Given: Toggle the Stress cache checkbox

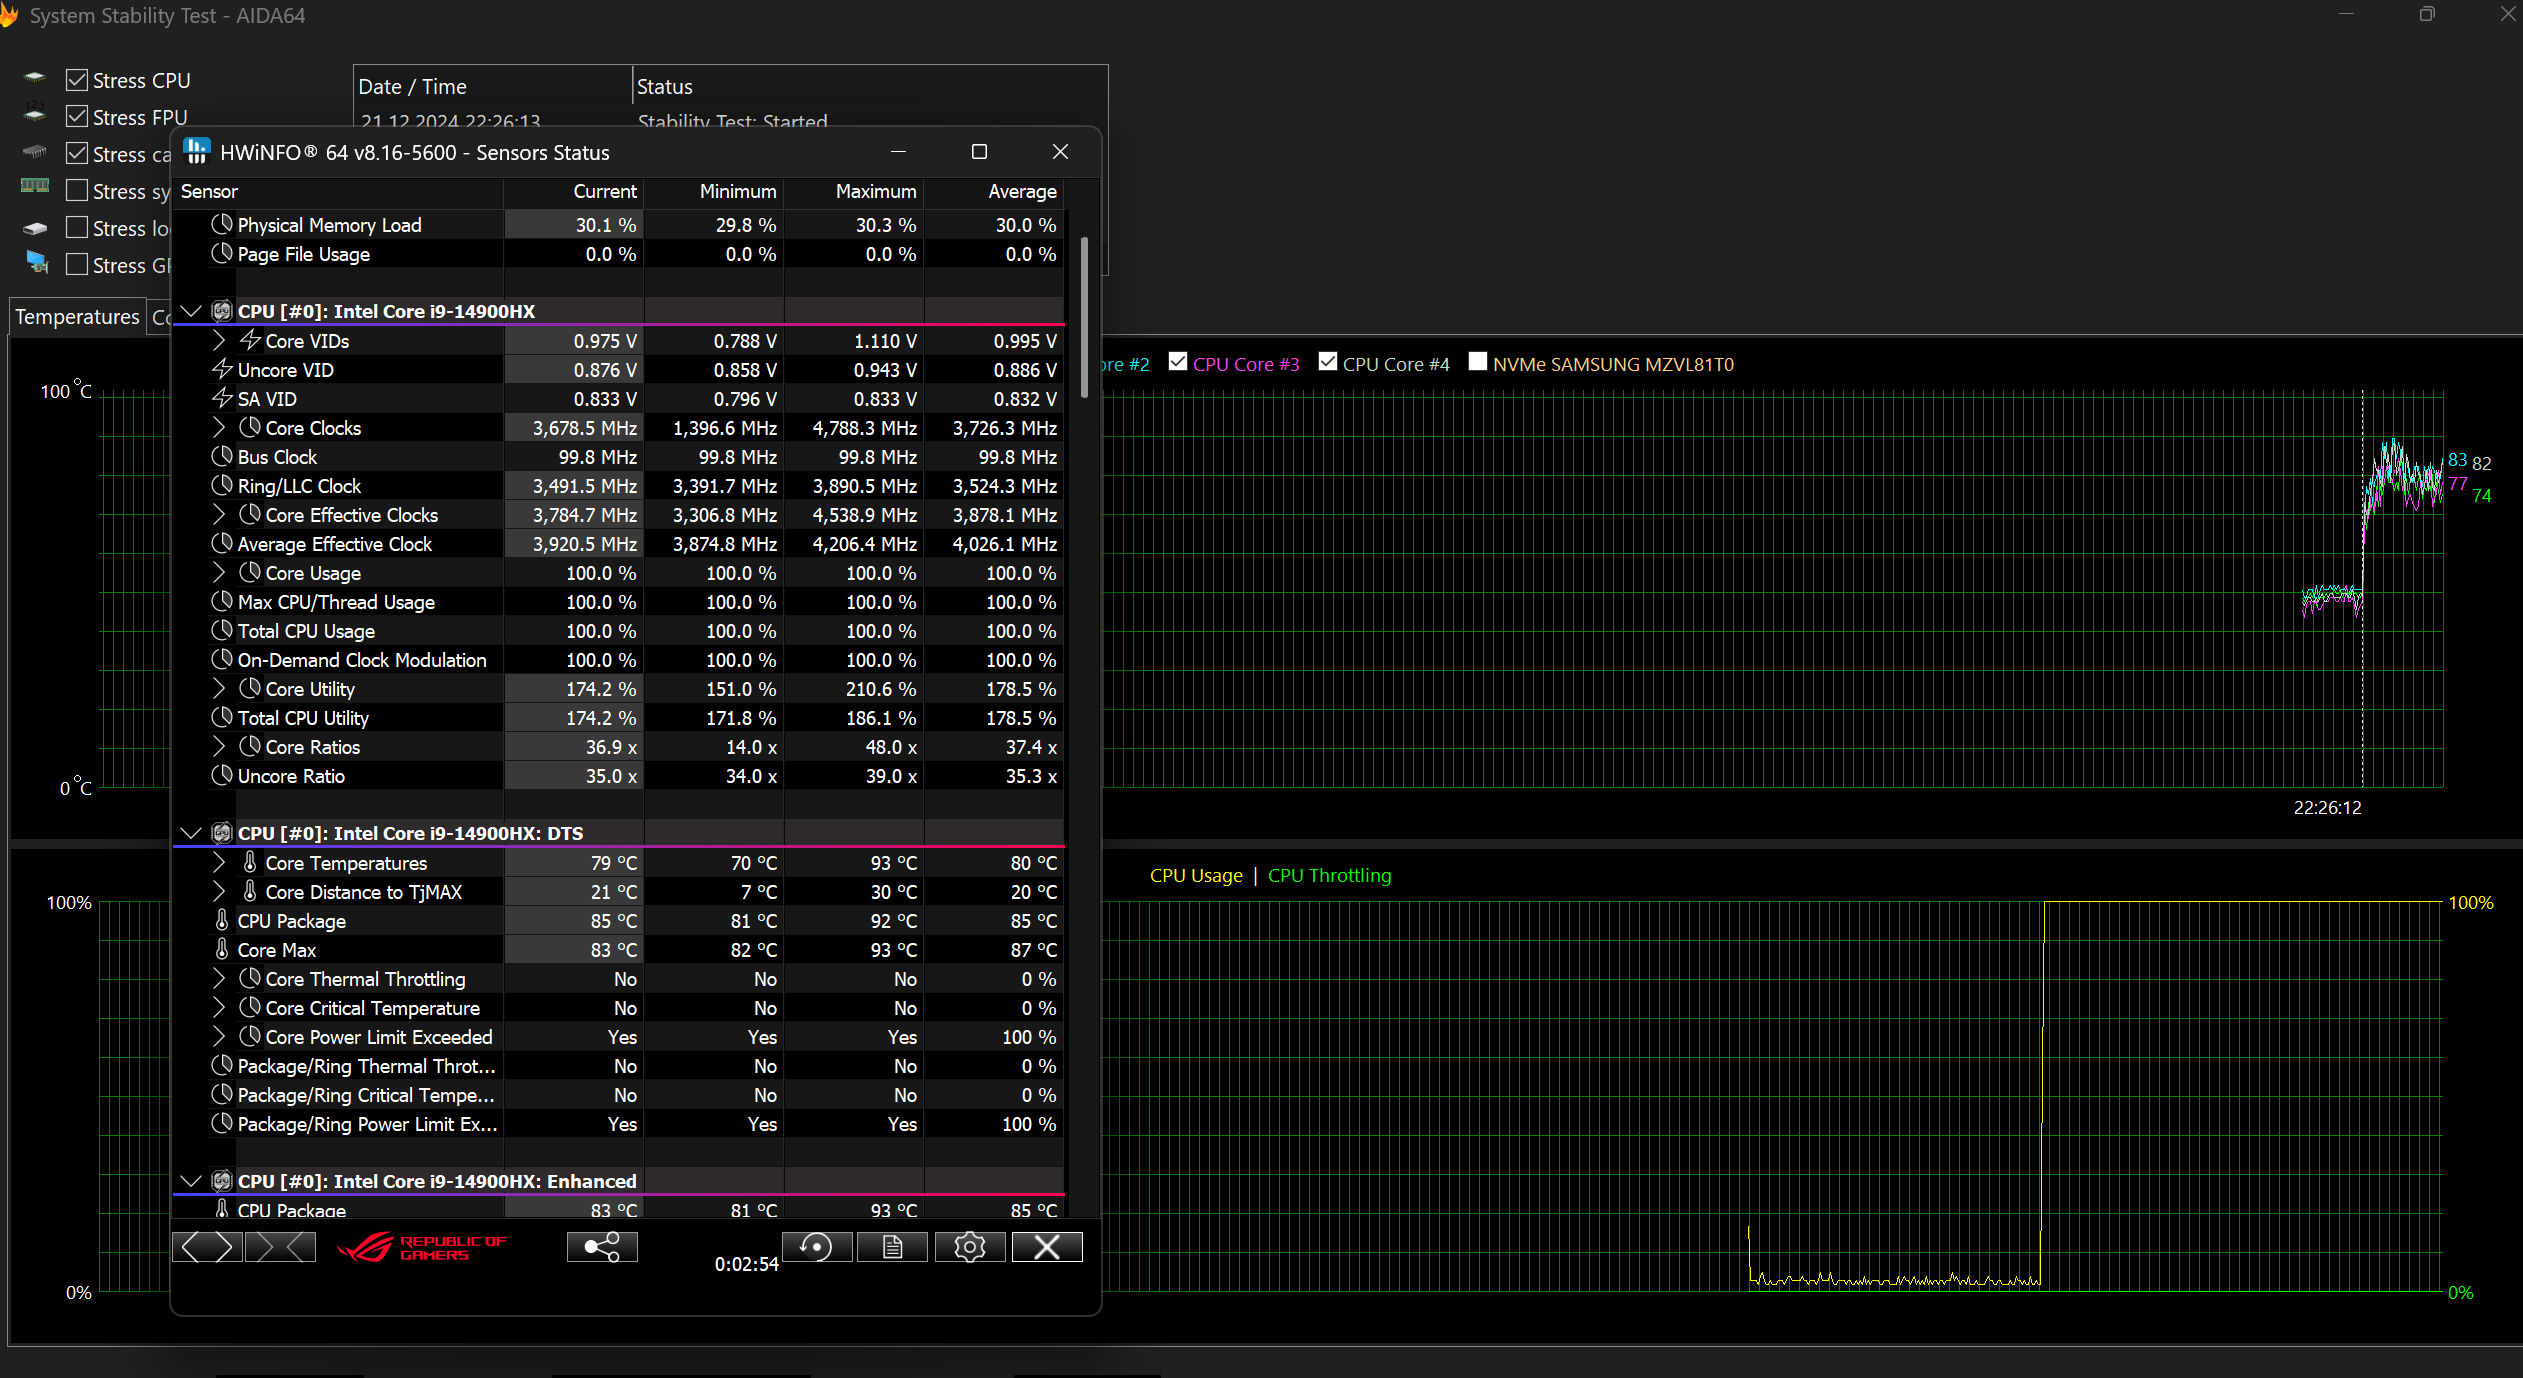Looking at the screenshot, I should click(77, 154).
